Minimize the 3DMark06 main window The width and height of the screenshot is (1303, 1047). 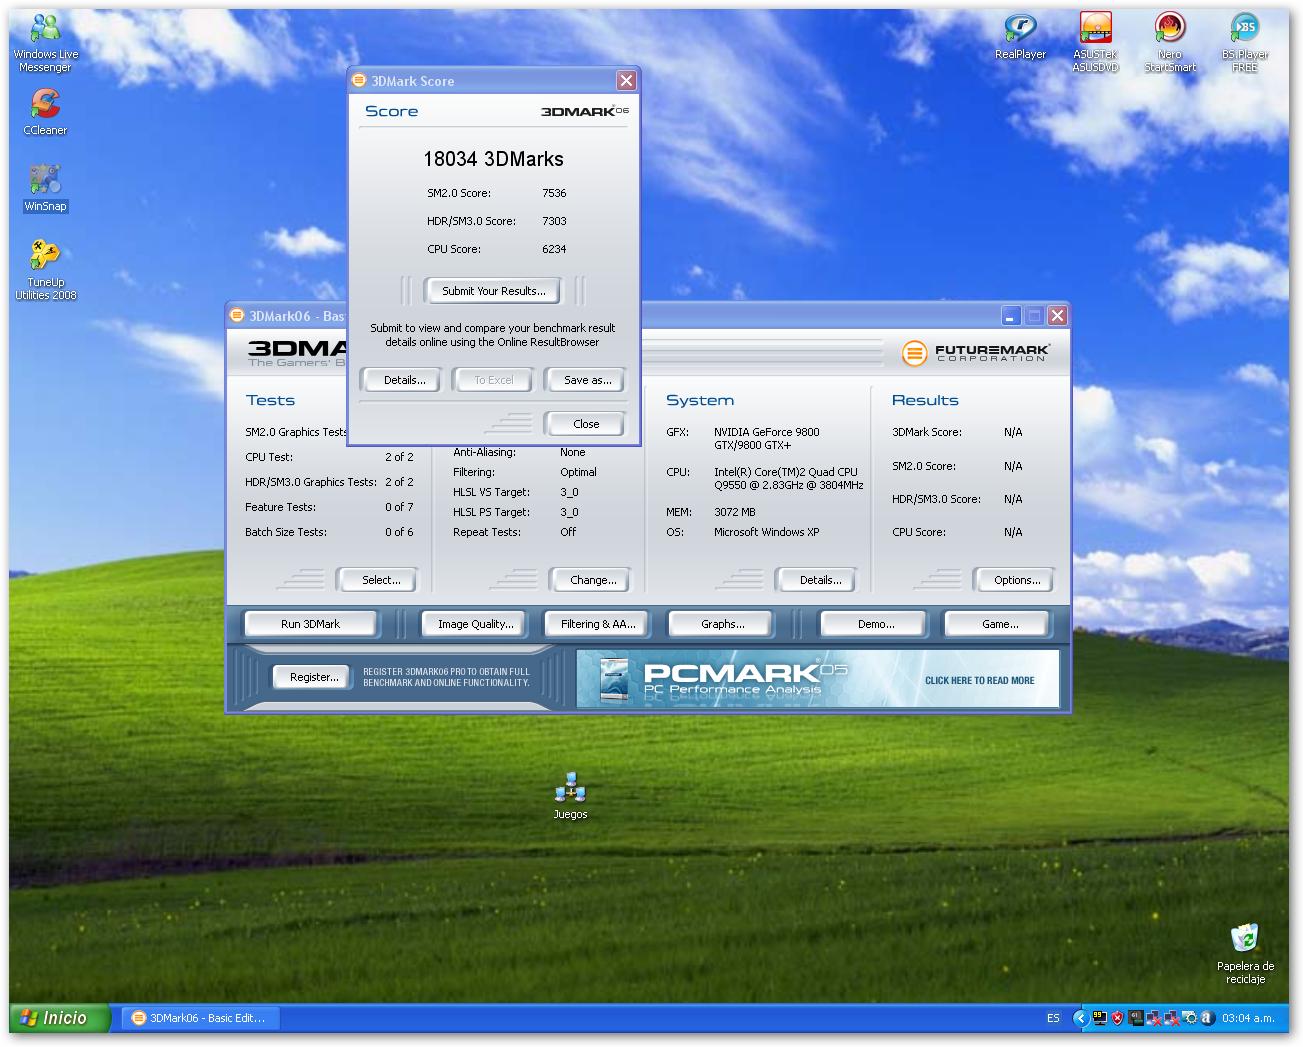coord(1011,316)
